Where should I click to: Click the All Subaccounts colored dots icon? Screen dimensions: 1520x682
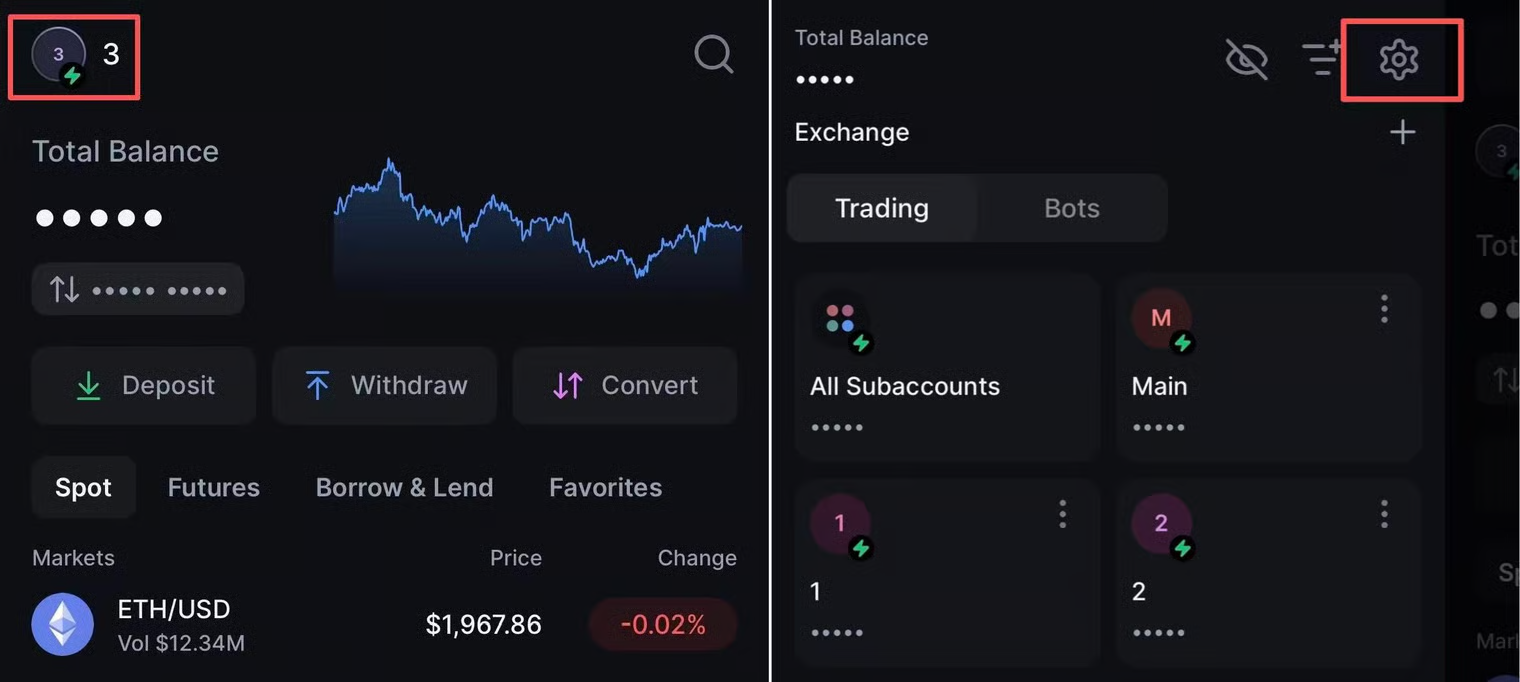(840, 319)
